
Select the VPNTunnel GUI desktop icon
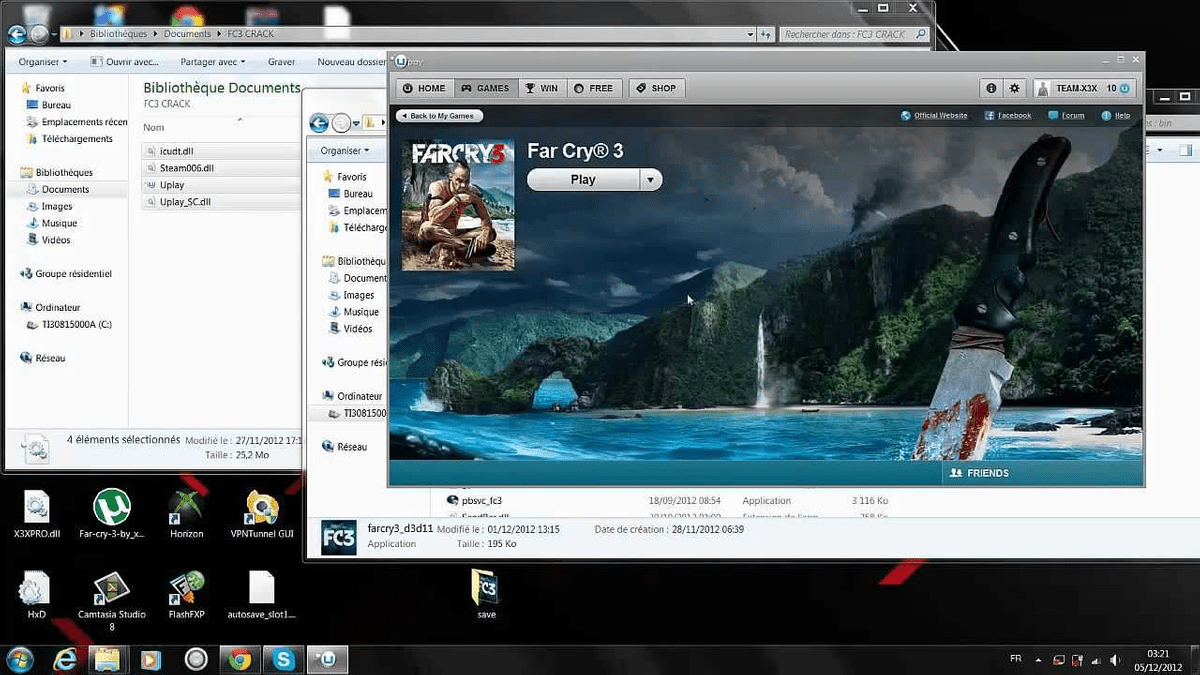pos(260,510)
